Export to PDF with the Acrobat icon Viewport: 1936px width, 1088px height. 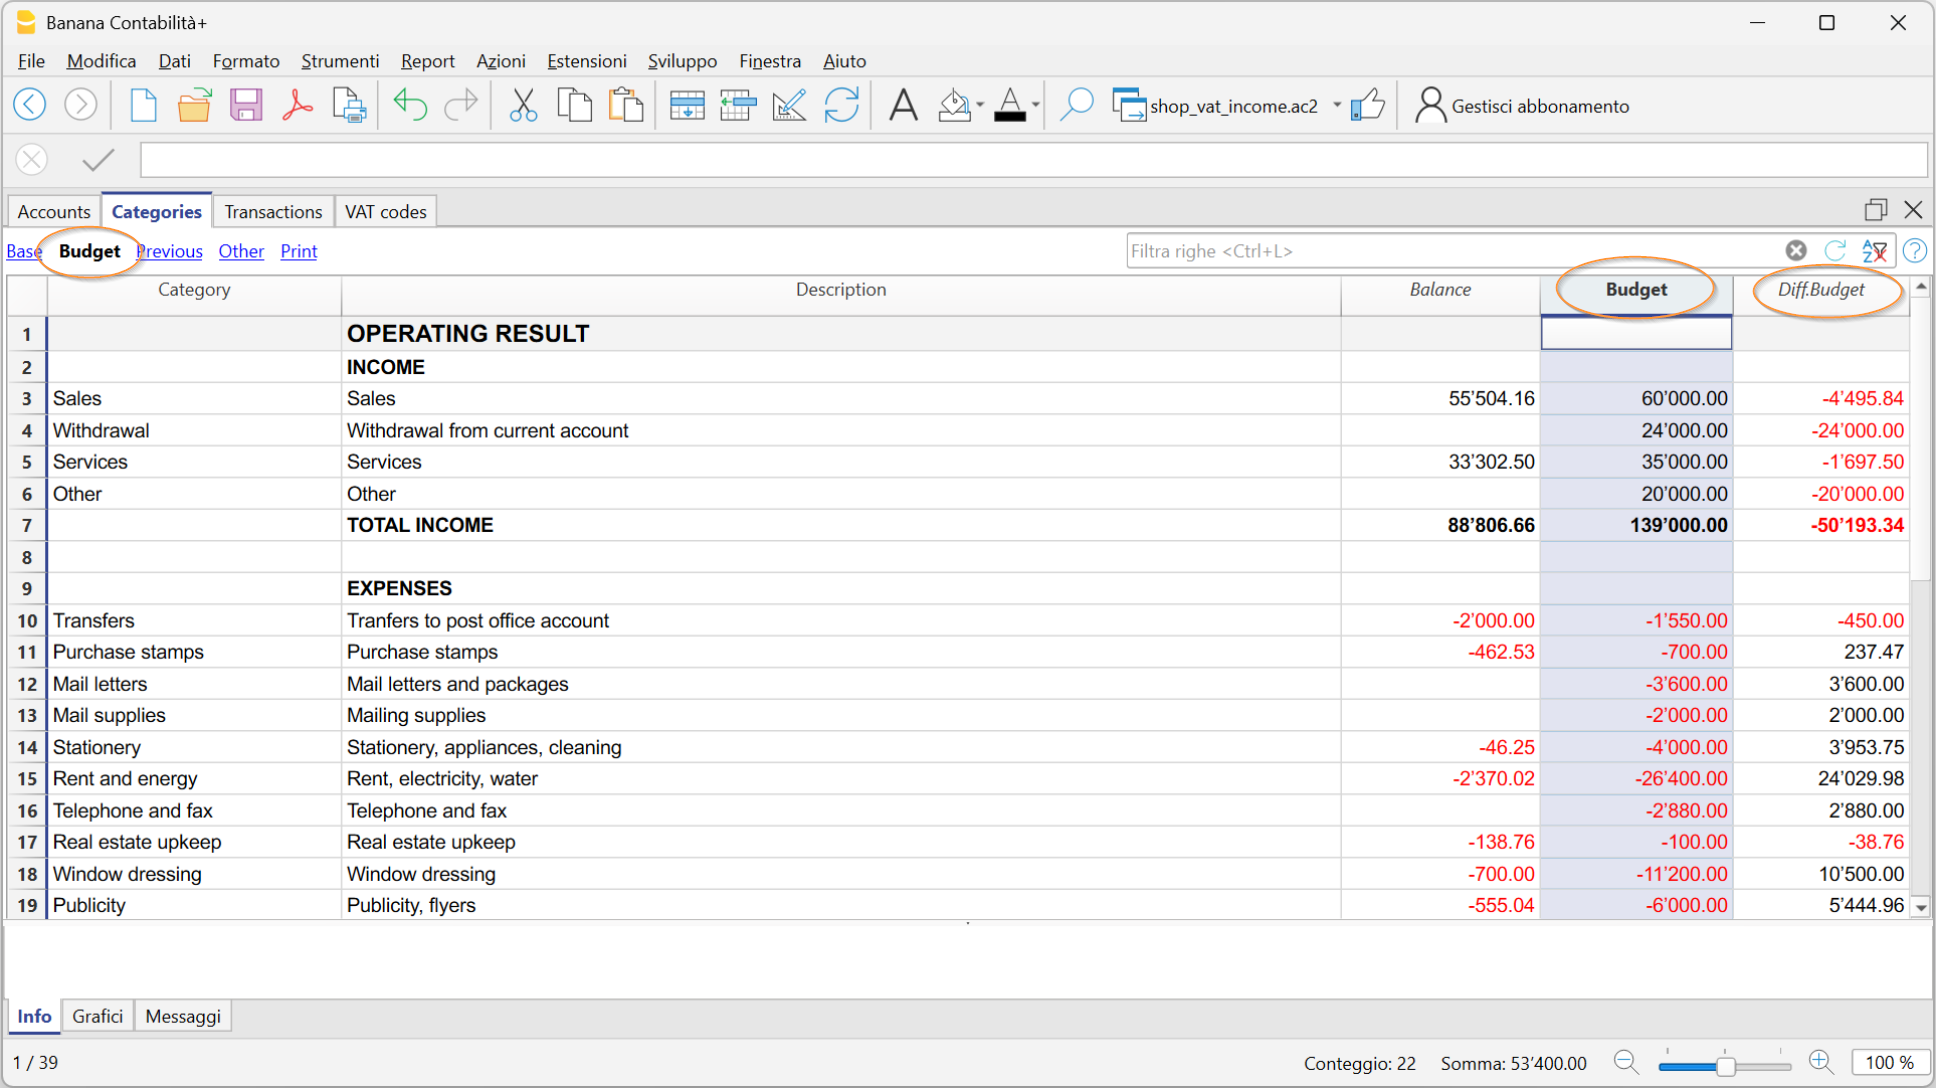pos(297,105)
